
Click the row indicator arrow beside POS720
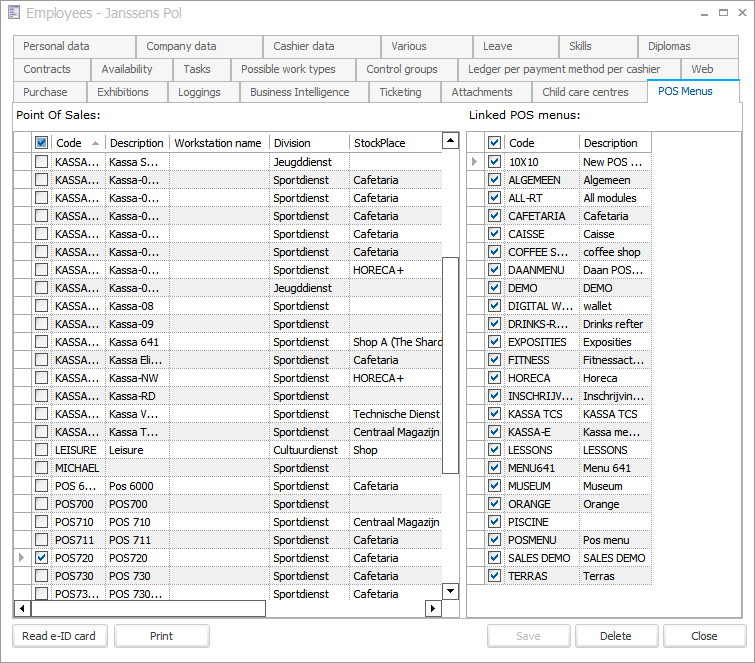[x=22, y=557]
